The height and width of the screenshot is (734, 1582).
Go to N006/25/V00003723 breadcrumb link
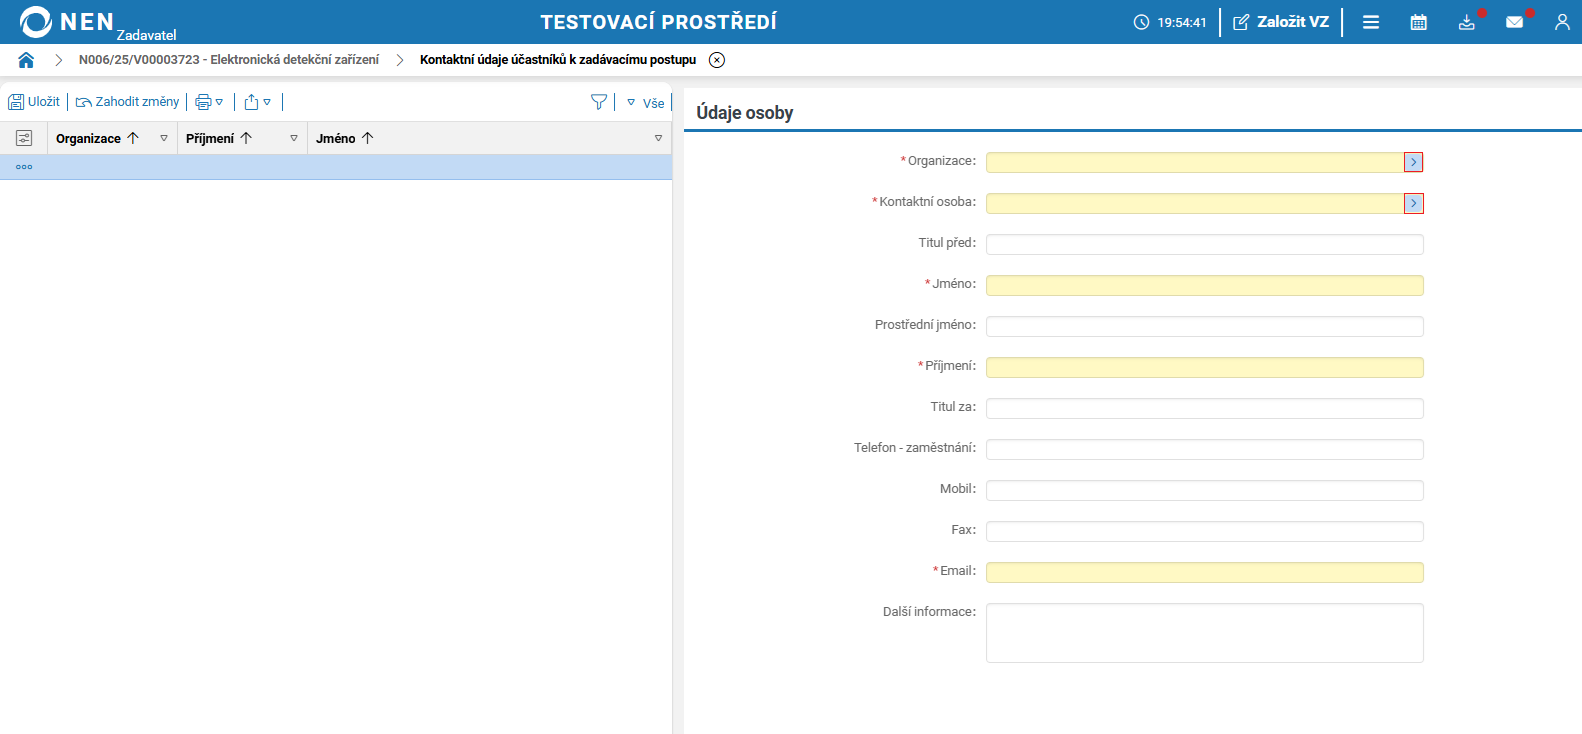point(229,60)
